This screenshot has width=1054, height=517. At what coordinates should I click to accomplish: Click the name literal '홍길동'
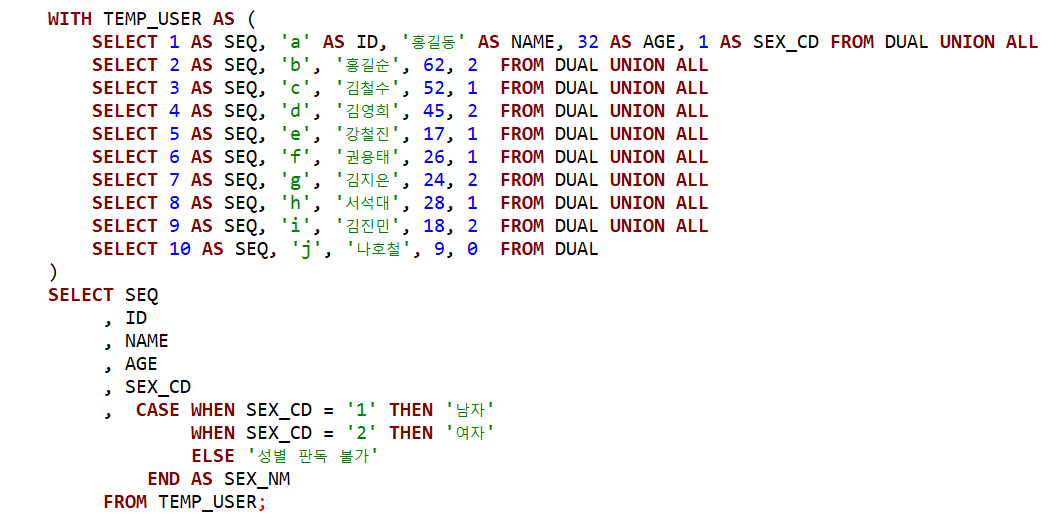(434, 42)
